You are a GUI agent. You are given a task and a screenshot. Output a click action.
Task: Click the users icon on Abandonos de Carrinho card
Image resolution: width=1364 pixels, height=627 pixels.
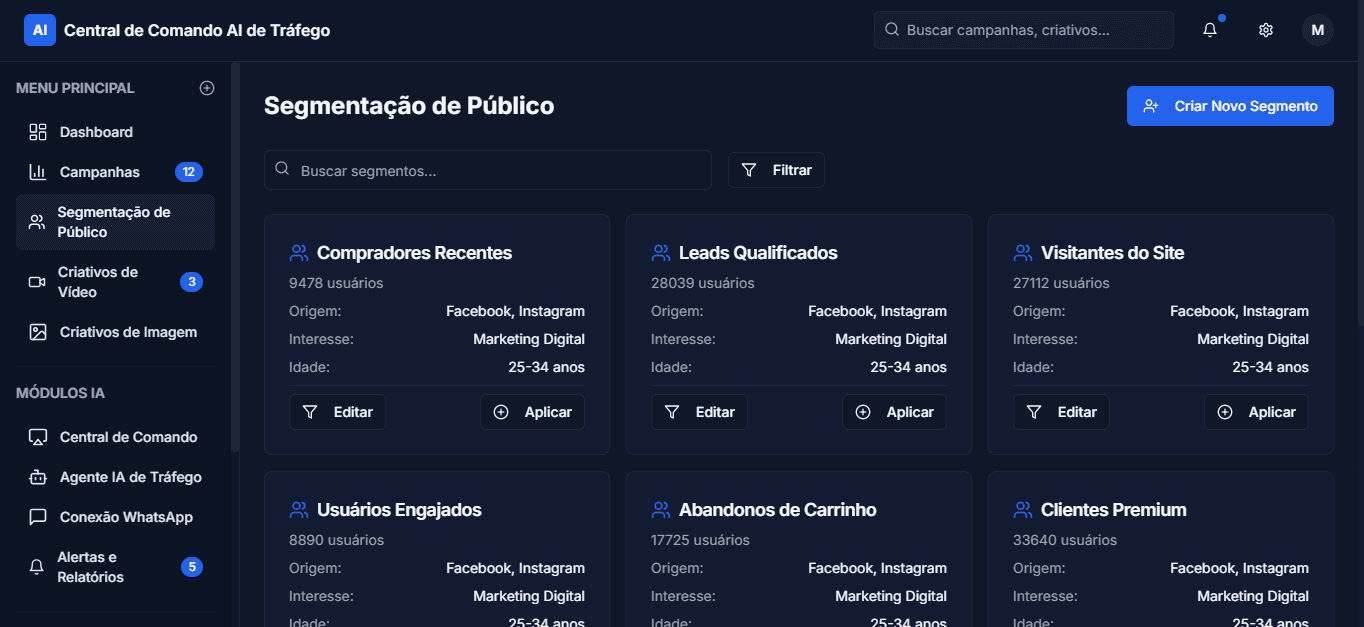660,510
